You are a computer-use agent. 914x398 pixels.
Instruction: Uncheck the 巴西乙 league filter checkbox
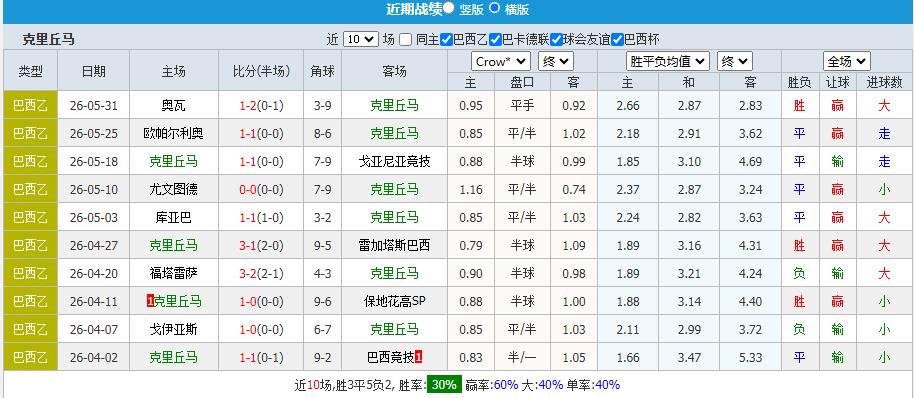447,40
